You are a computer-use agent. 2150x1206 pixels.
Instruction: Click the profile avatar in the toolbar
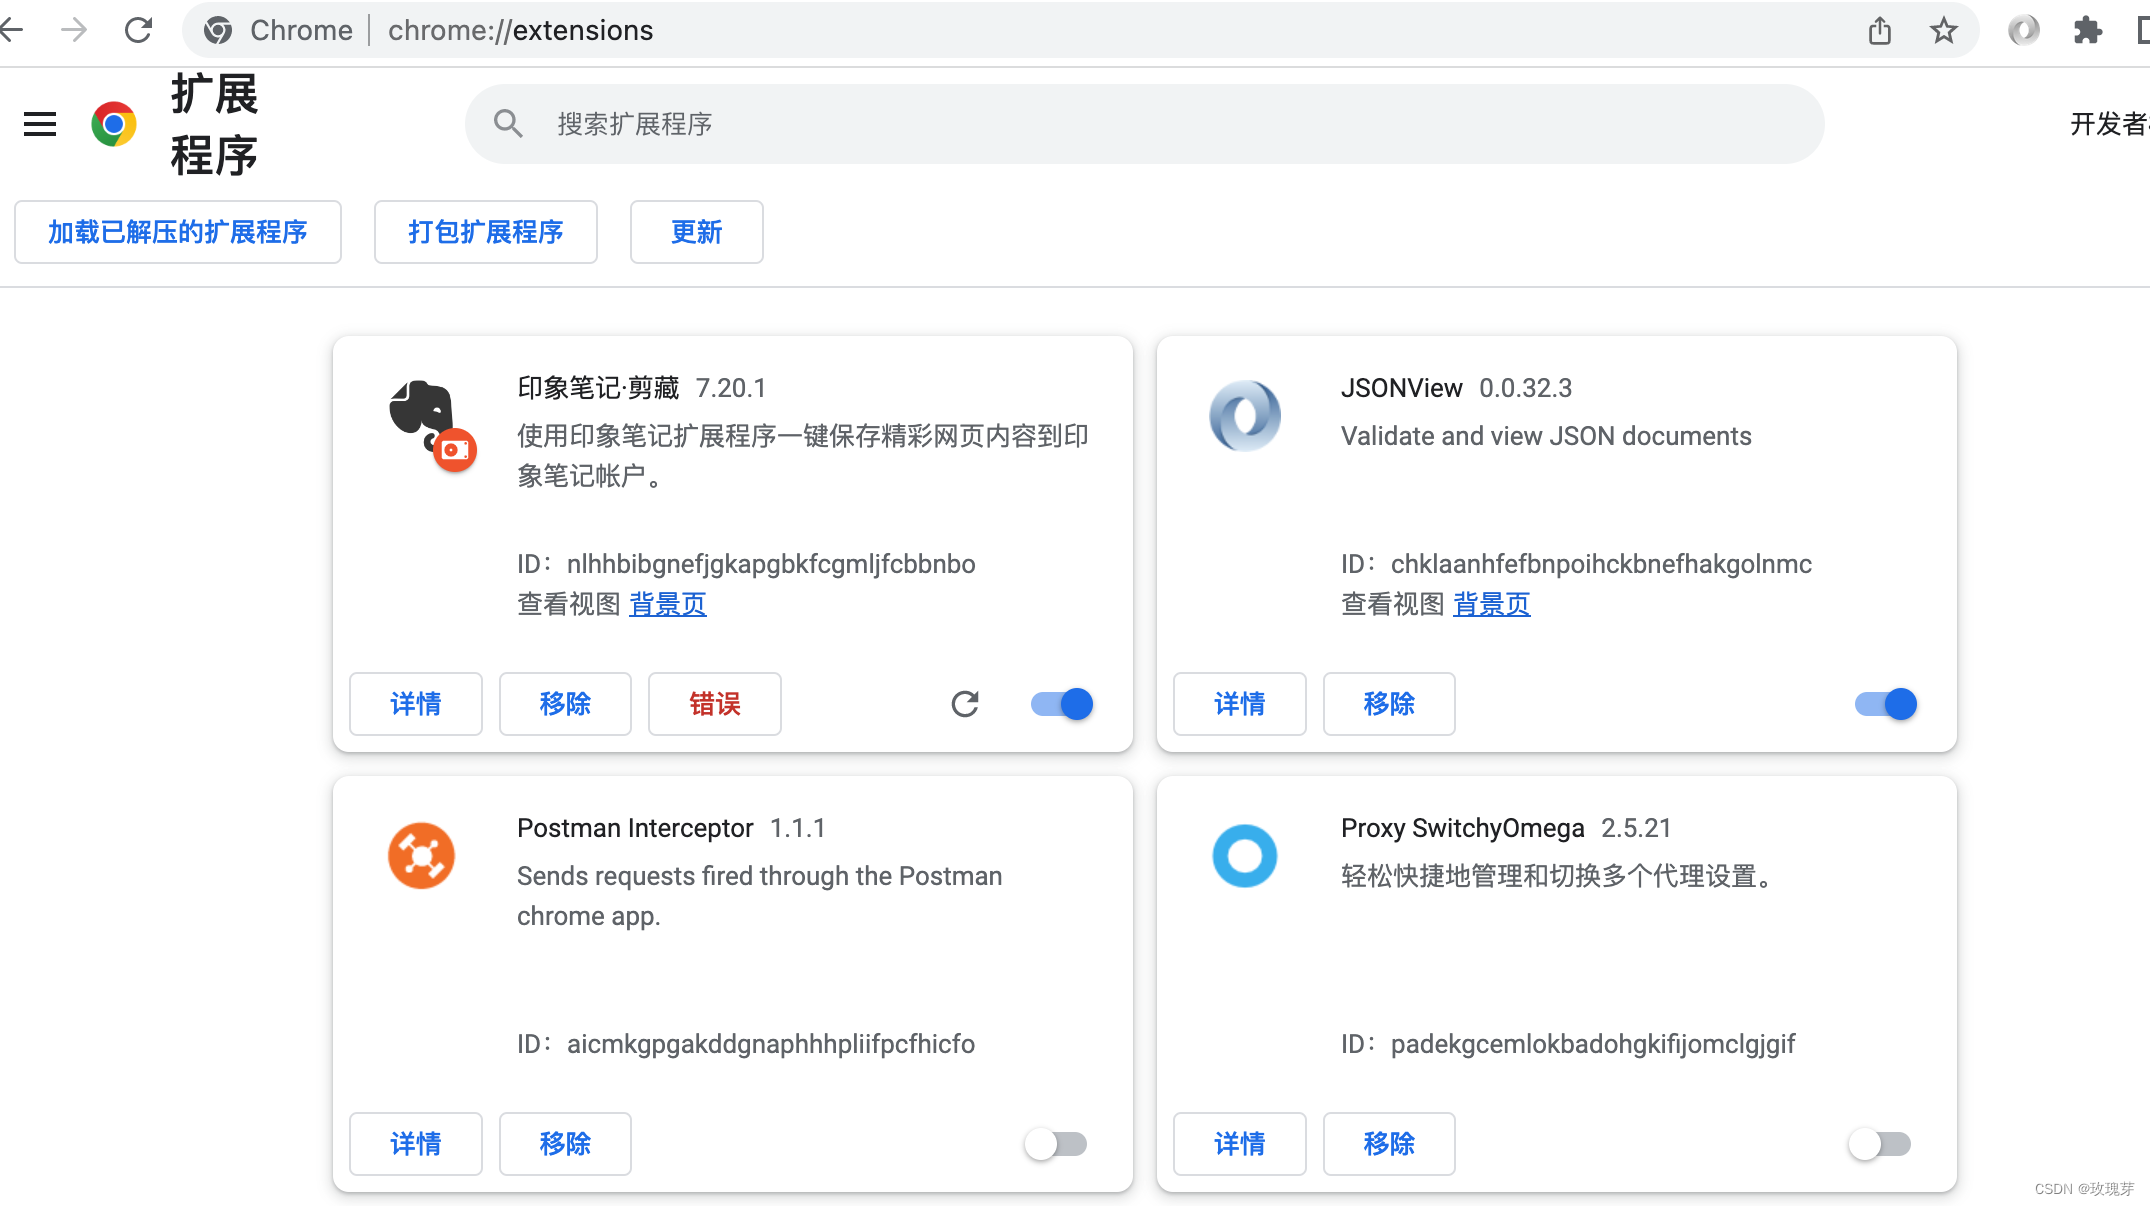(2022, 30)
